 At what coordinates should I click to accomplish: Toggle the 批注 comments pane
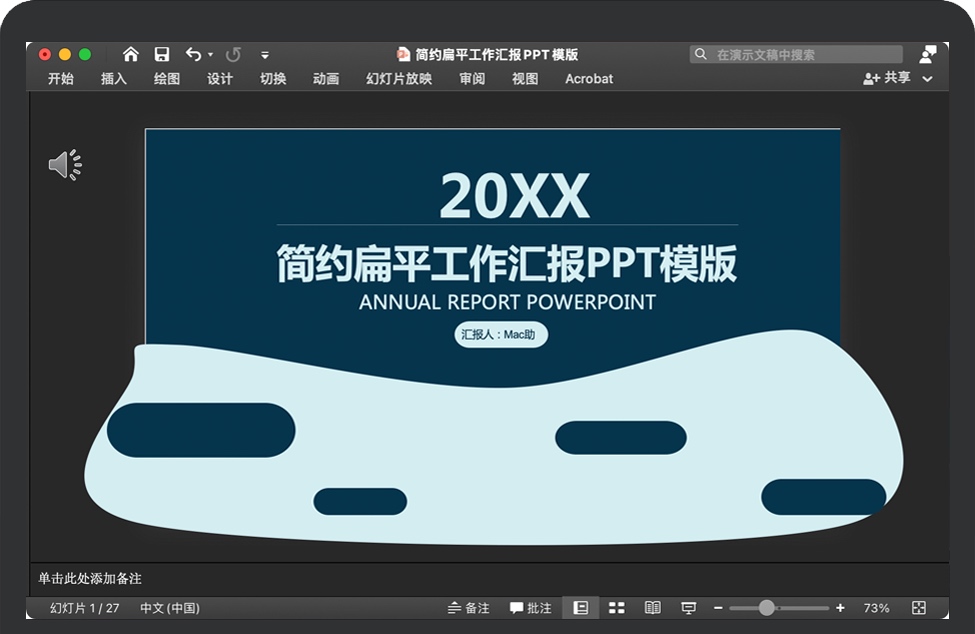tap(531, 608)
